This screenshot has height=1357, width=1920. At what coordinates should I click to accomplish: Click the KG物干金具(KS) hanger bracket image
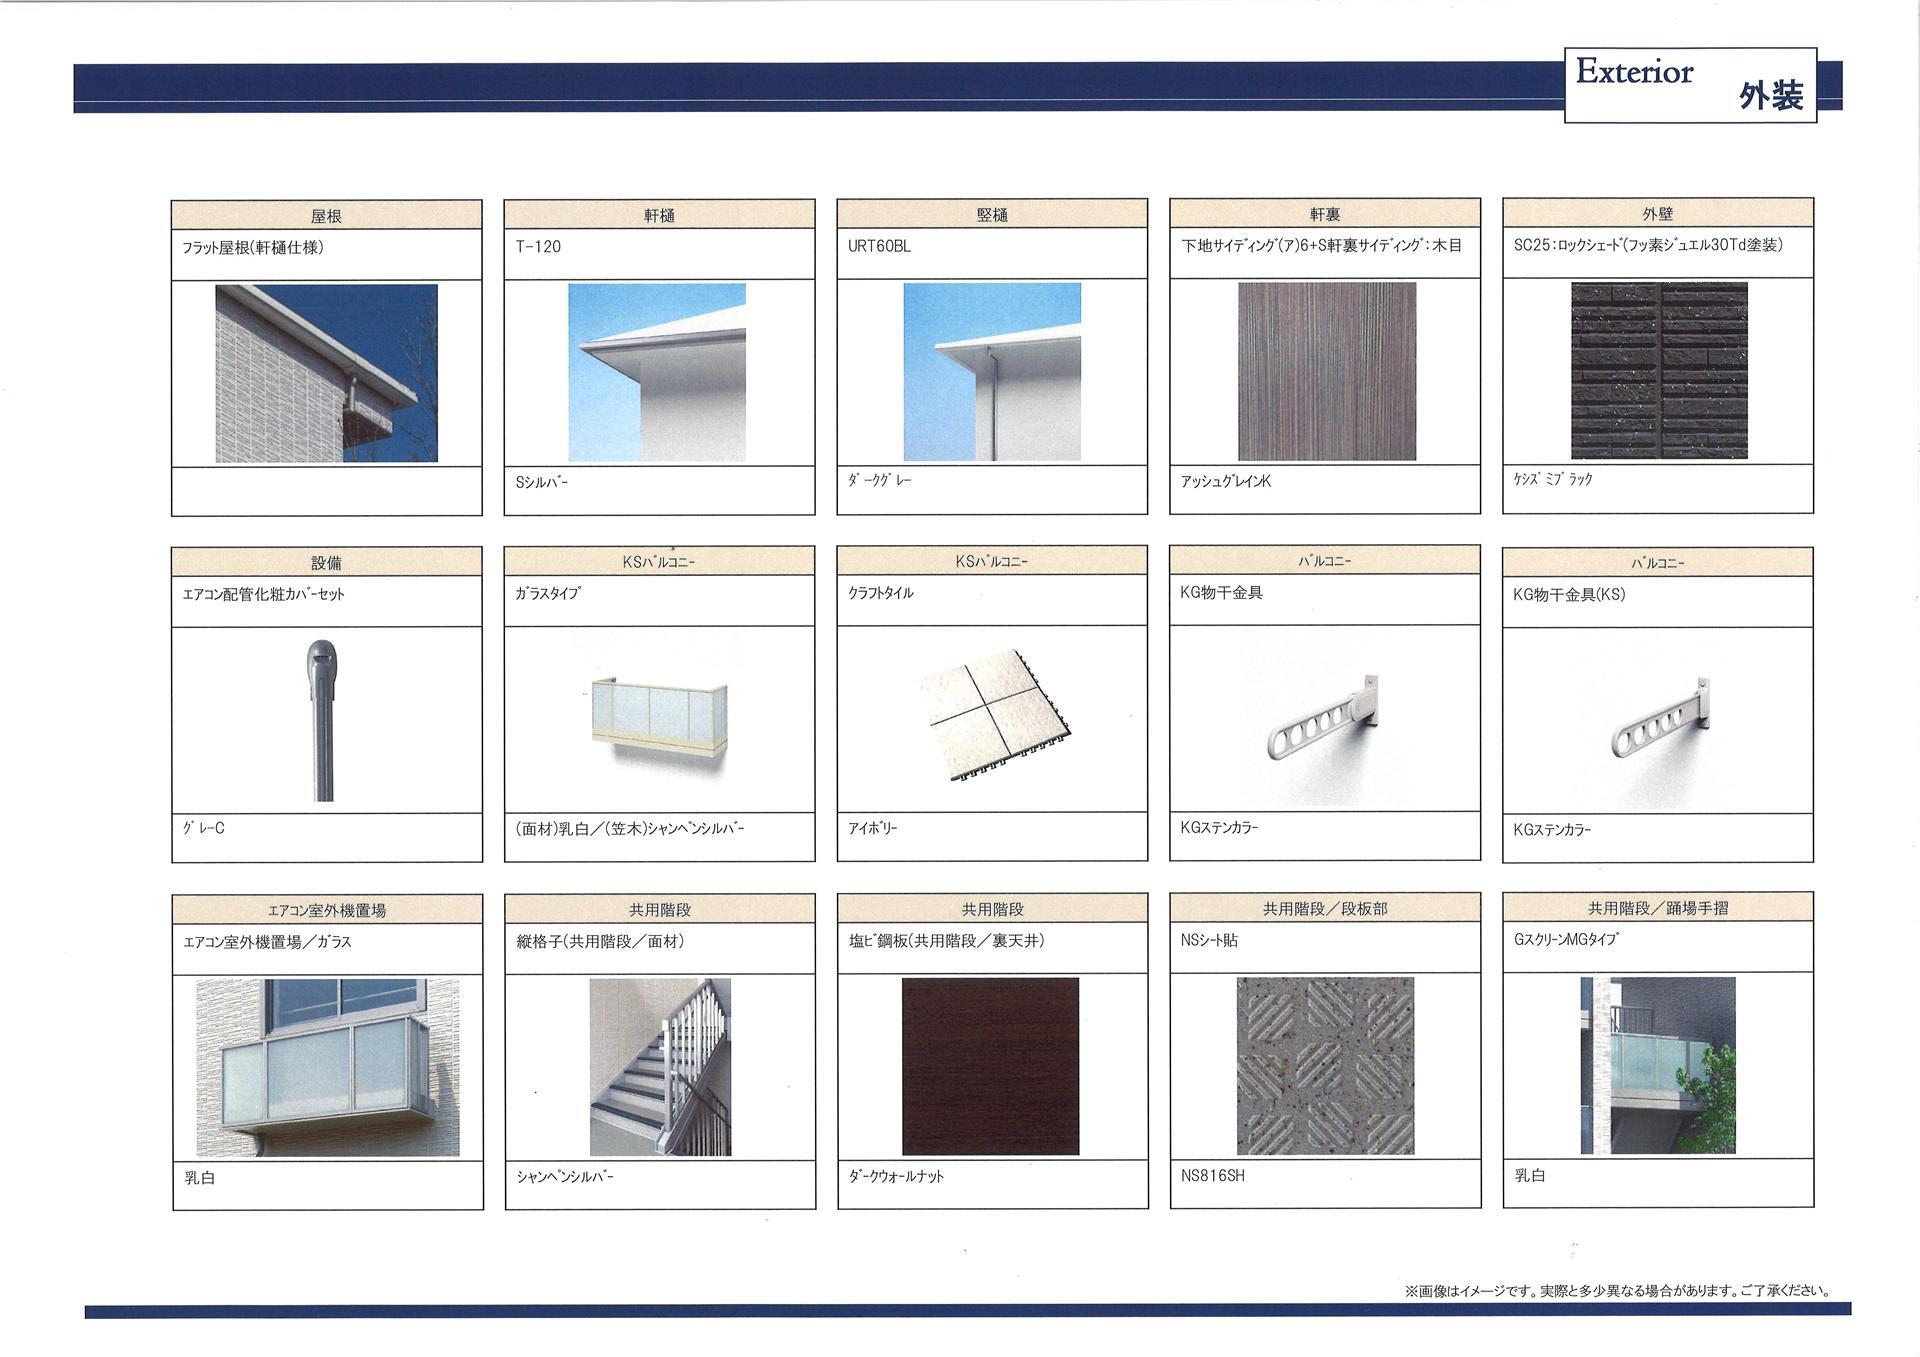[1660, 719]
